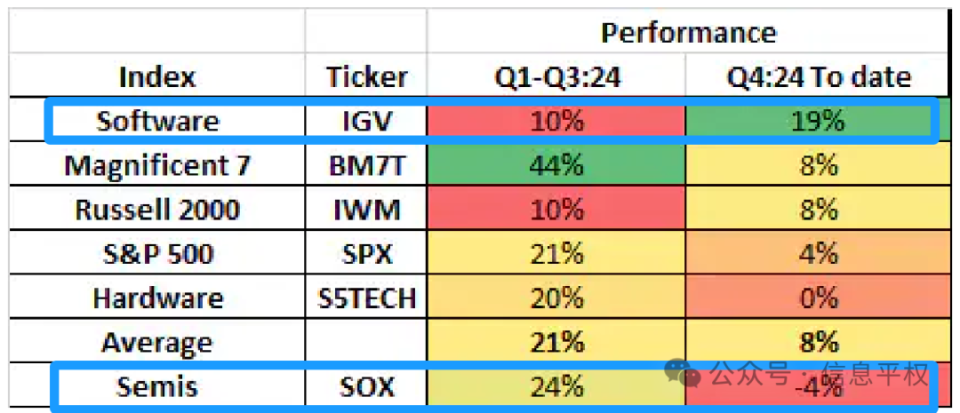Screen dimensions: 960x413
Task: Click the SOX ticker cell
Action: (x=367, y=386)
